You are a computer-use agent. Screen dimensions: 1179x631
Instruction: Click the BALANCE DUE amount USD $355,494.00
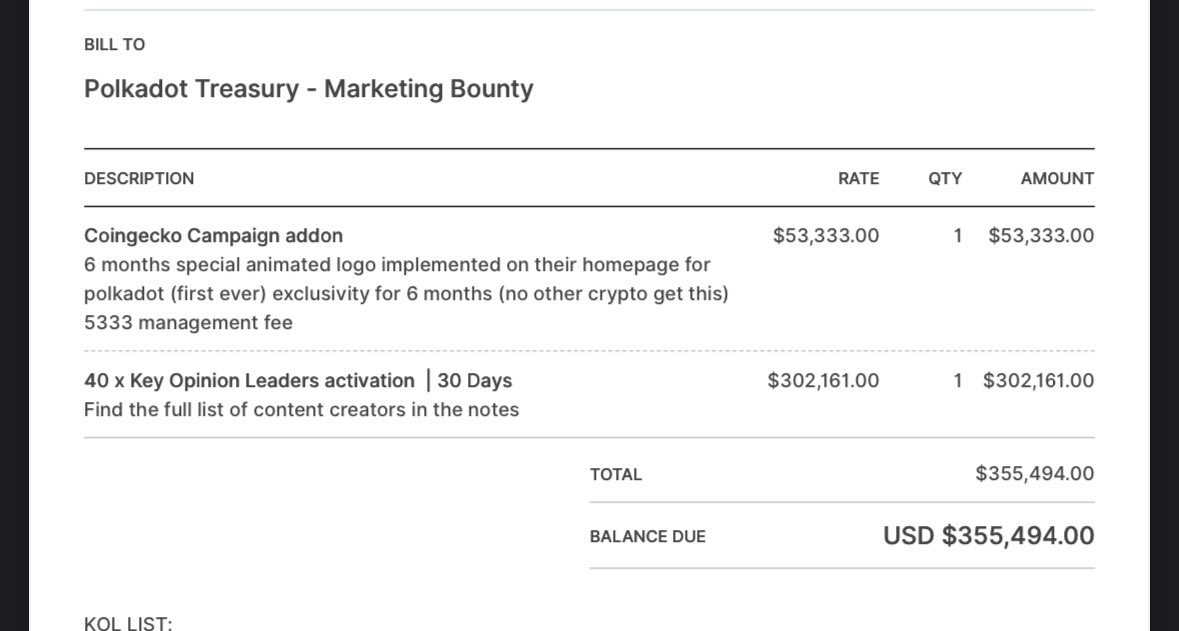coord(988,536)
